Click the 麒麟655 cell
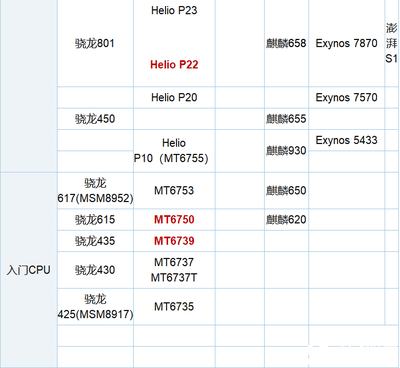Screen dimensions: 400x368 (x=286, y=119)
